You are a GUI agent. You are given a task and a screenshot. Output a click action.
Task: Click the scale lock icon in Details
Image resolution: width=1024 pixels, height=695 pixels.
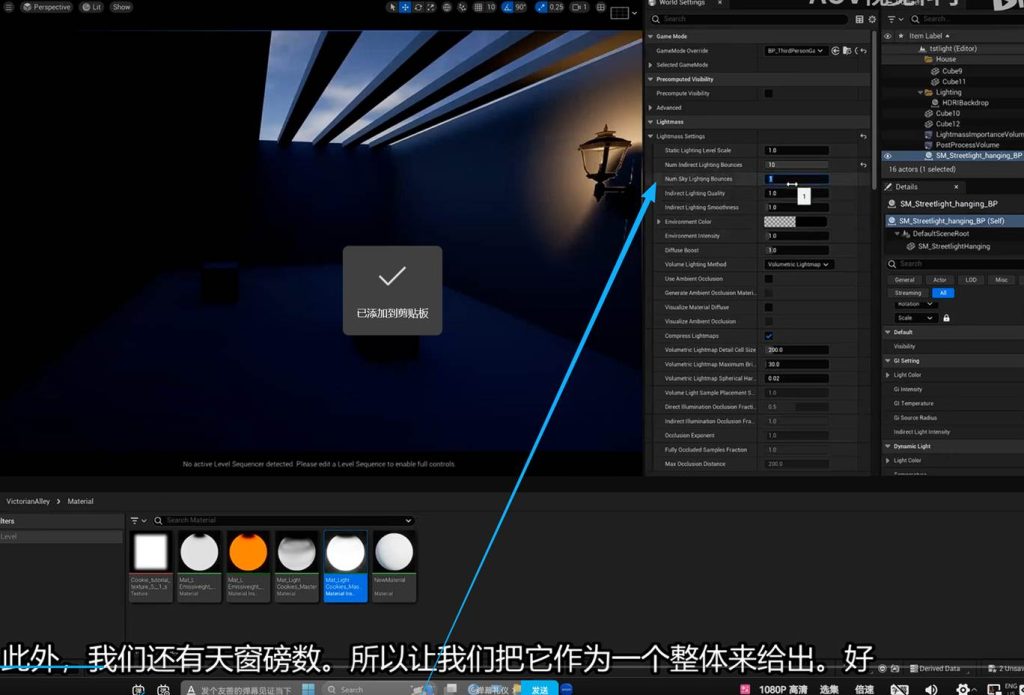pos(946,318)
